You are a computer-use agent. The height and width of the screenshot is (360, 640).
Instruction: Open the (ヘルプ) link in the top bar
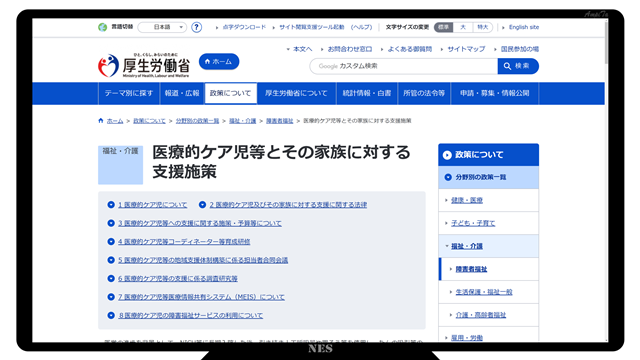[362, 27]
